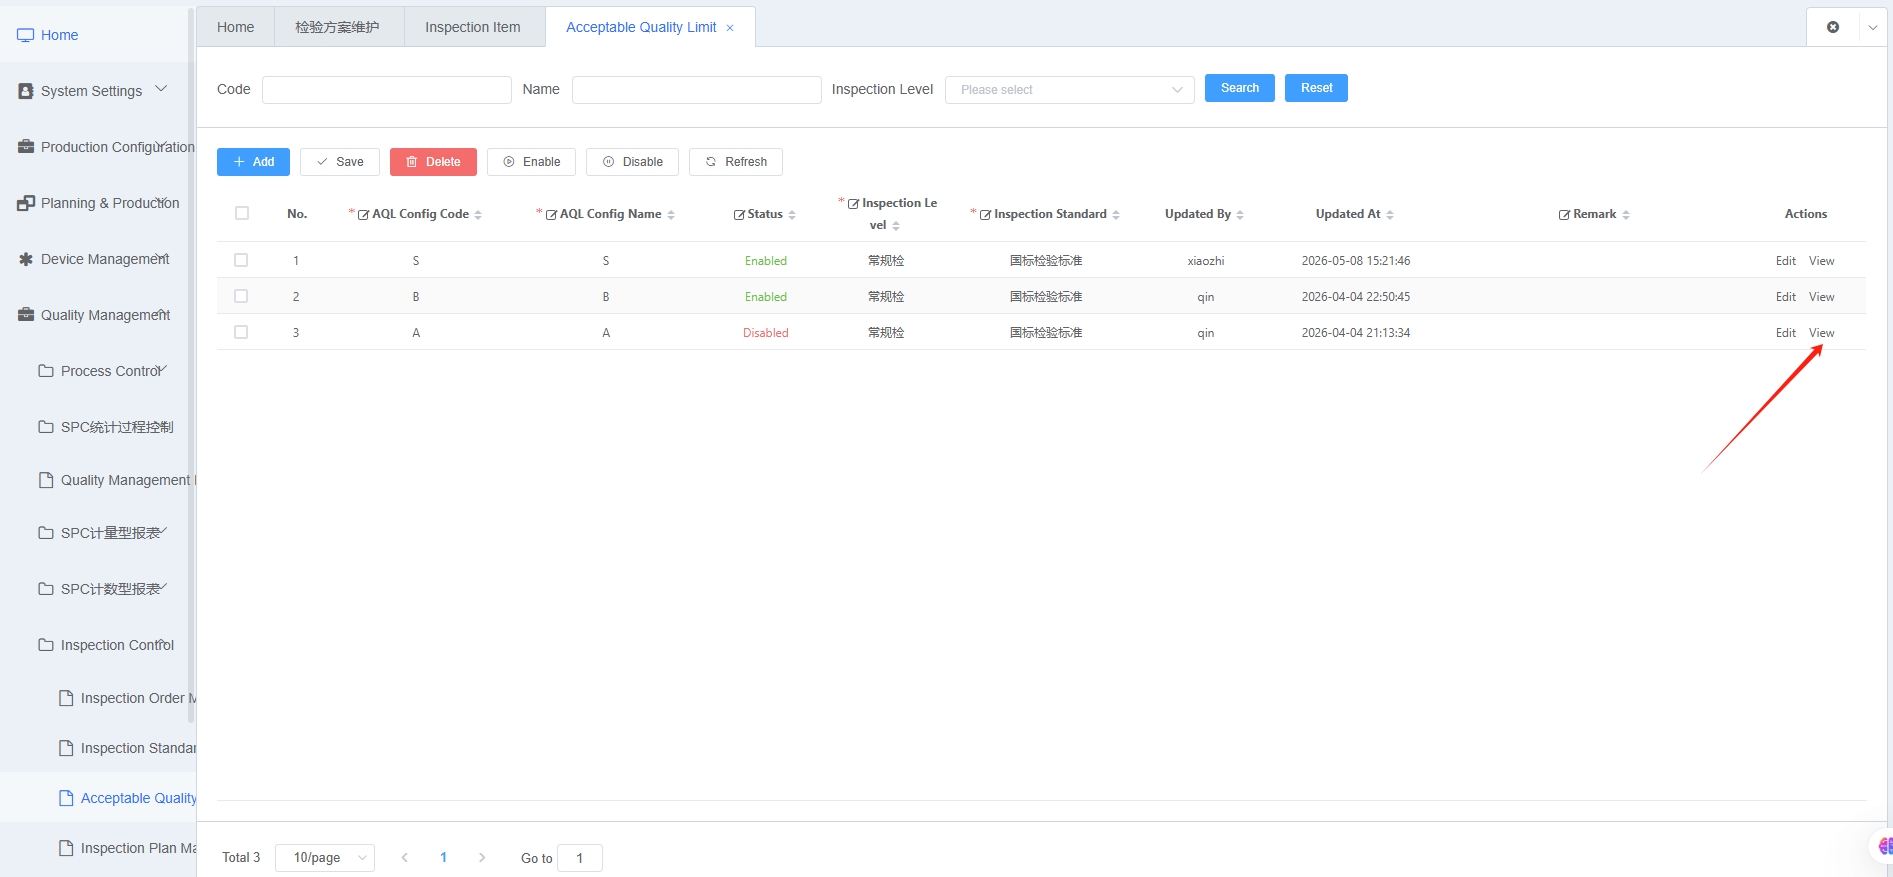This screenshot has height=877, width=1893.
Task: Collapse the Quality Management menu
Action: coord(161,313)
